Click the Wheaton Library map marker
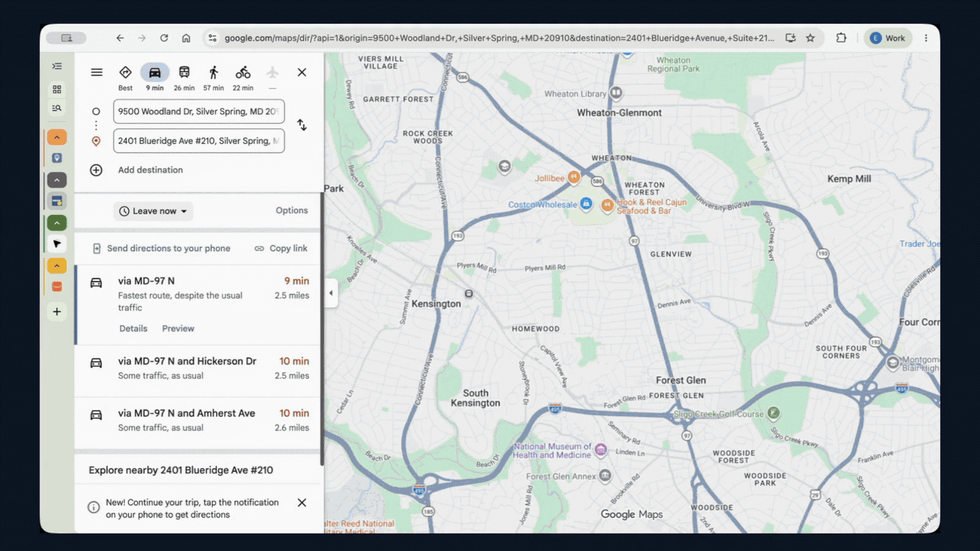The height and width of the screenshot is (551, 980). tap(616, 94)
